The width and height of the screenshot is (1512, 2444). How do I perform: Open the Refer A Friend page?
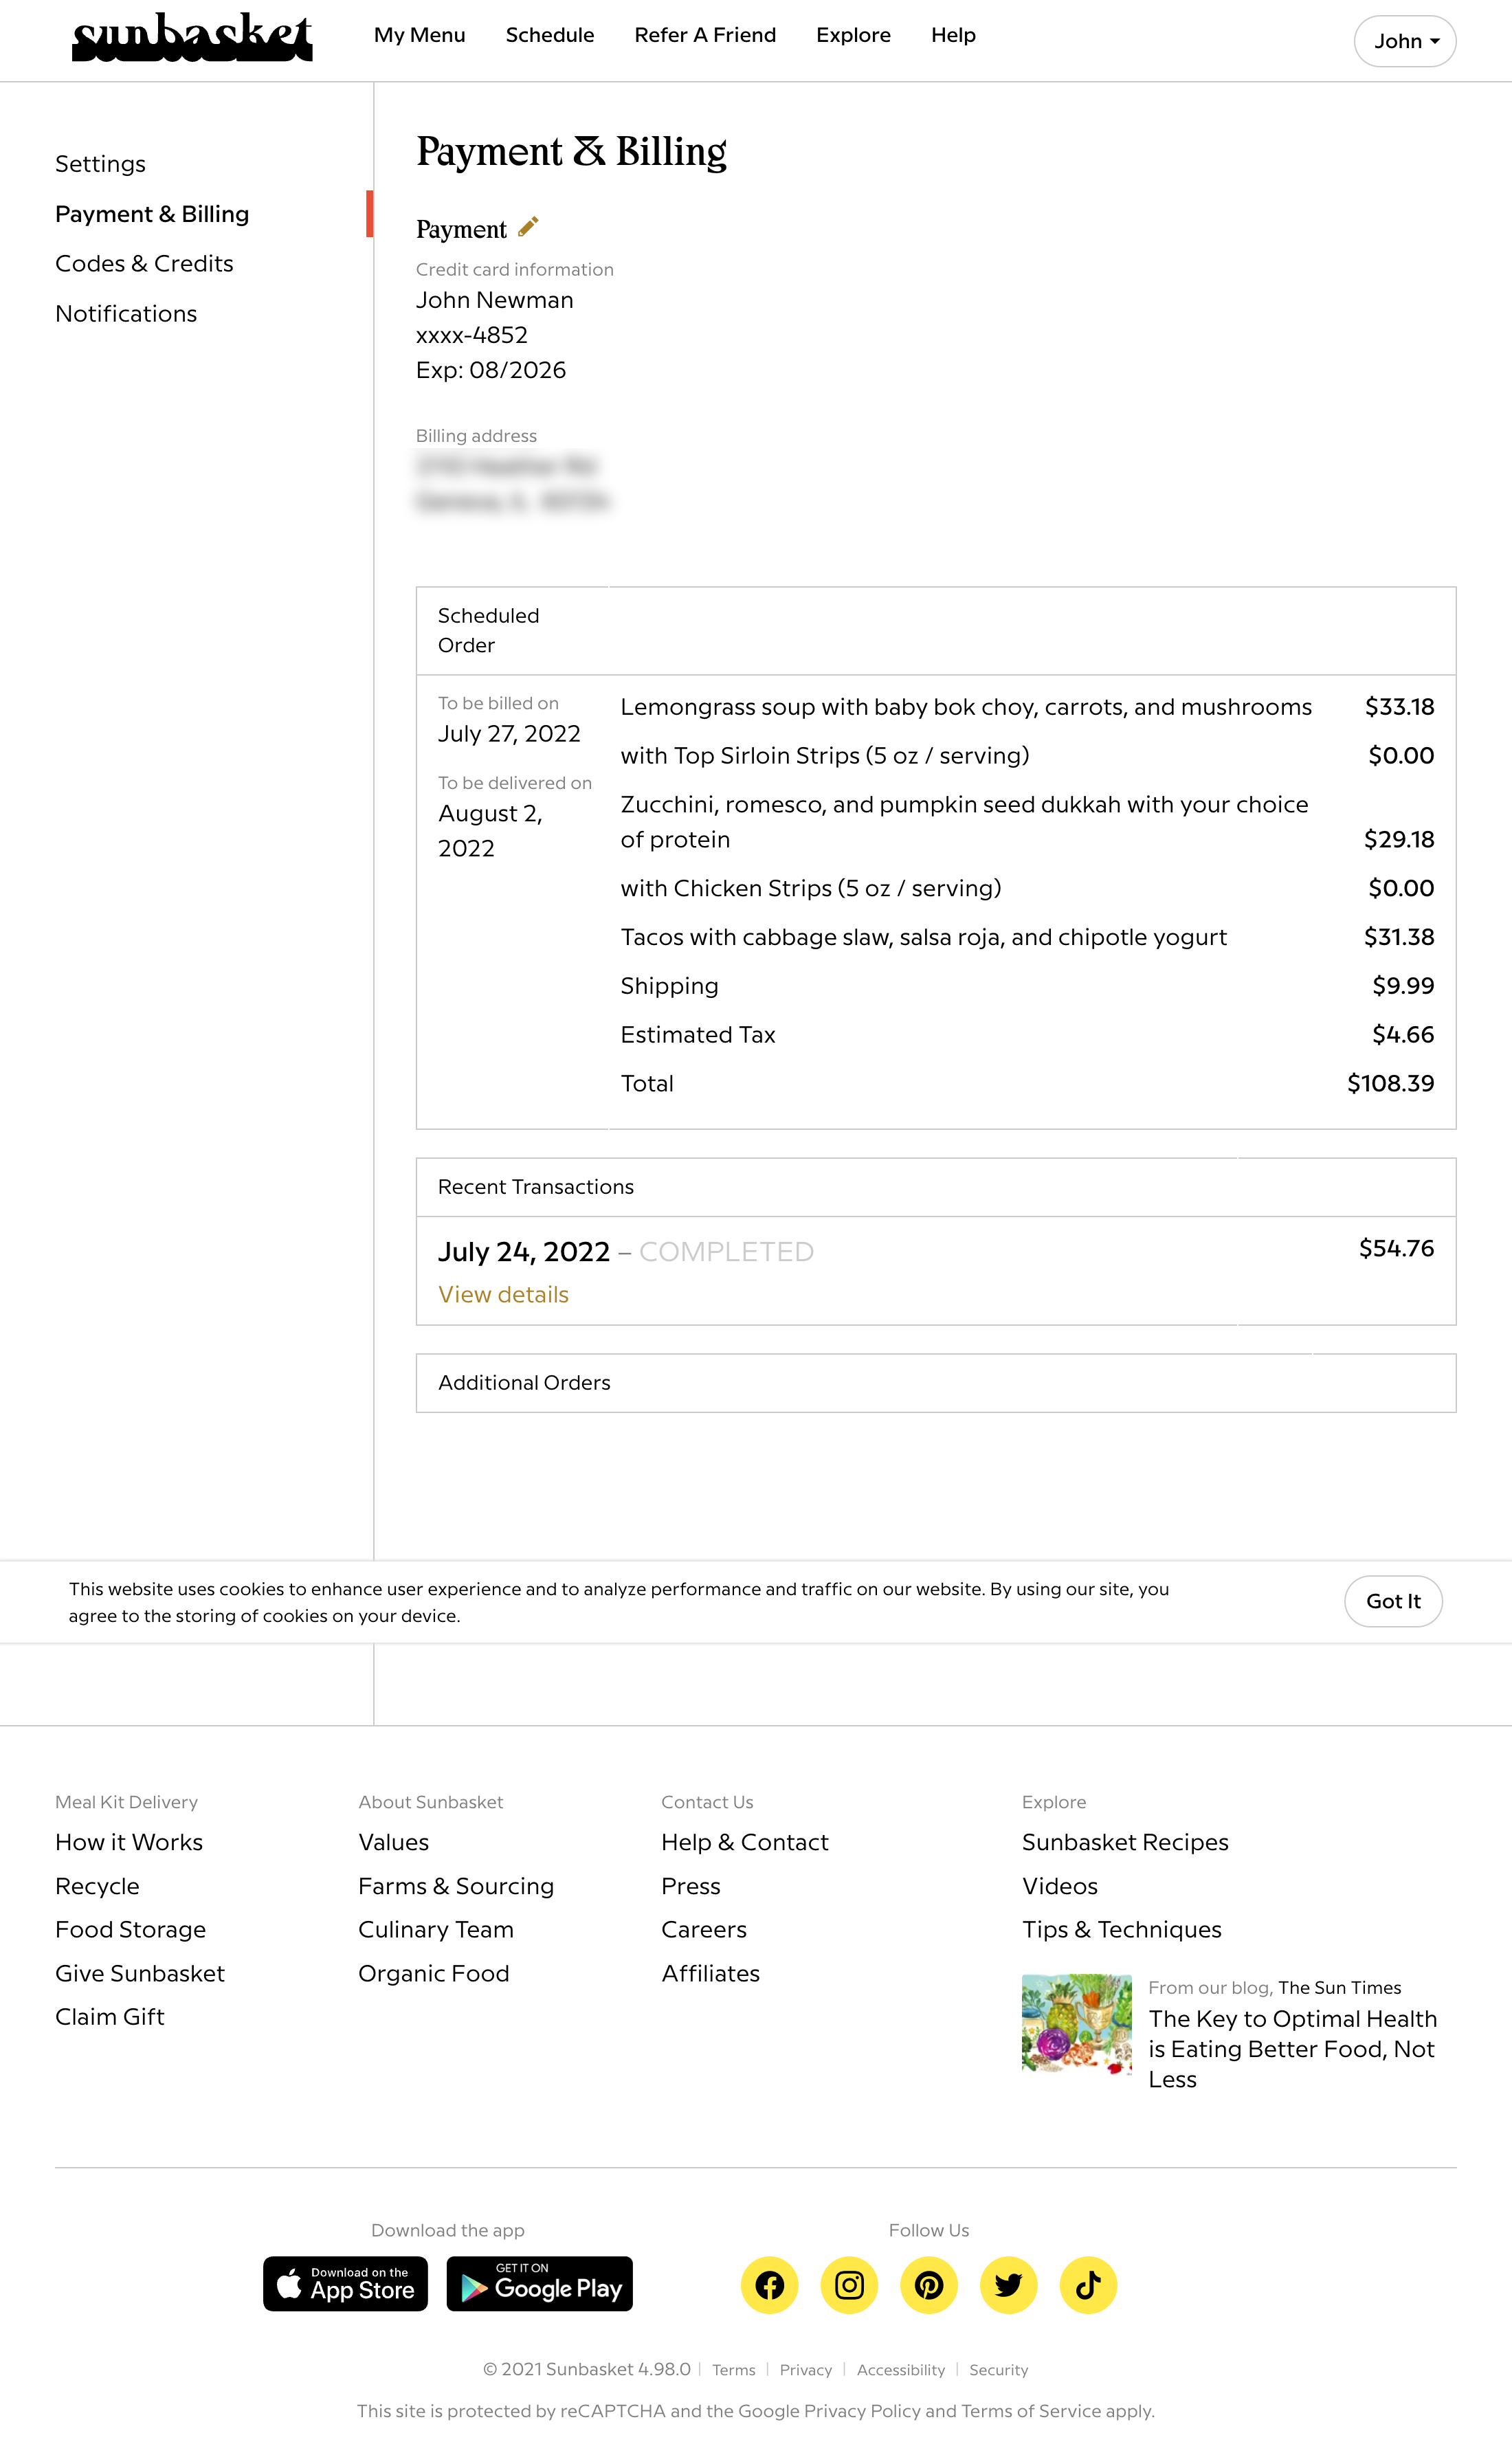point(706,35)
